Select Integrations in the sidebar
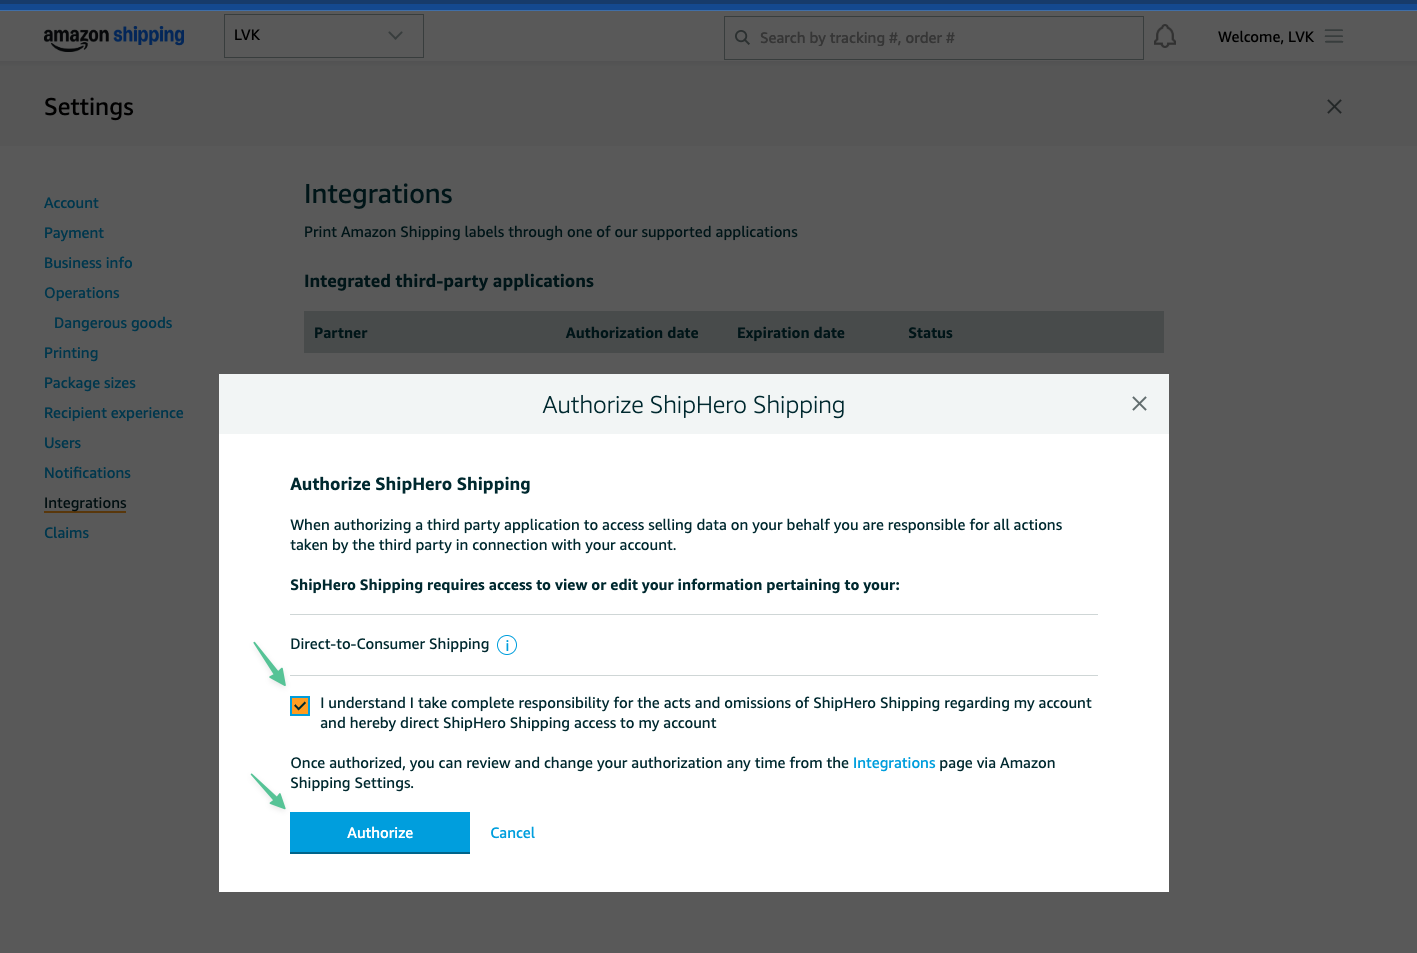The height and width of the screenshot is (953, 1417). pos(85,503)
